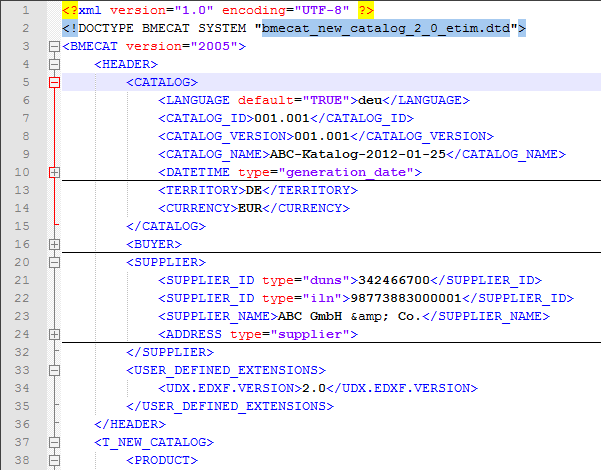601x470 pixels.
Task: Expand the folded BUYER block
Action: coord(54,244)
